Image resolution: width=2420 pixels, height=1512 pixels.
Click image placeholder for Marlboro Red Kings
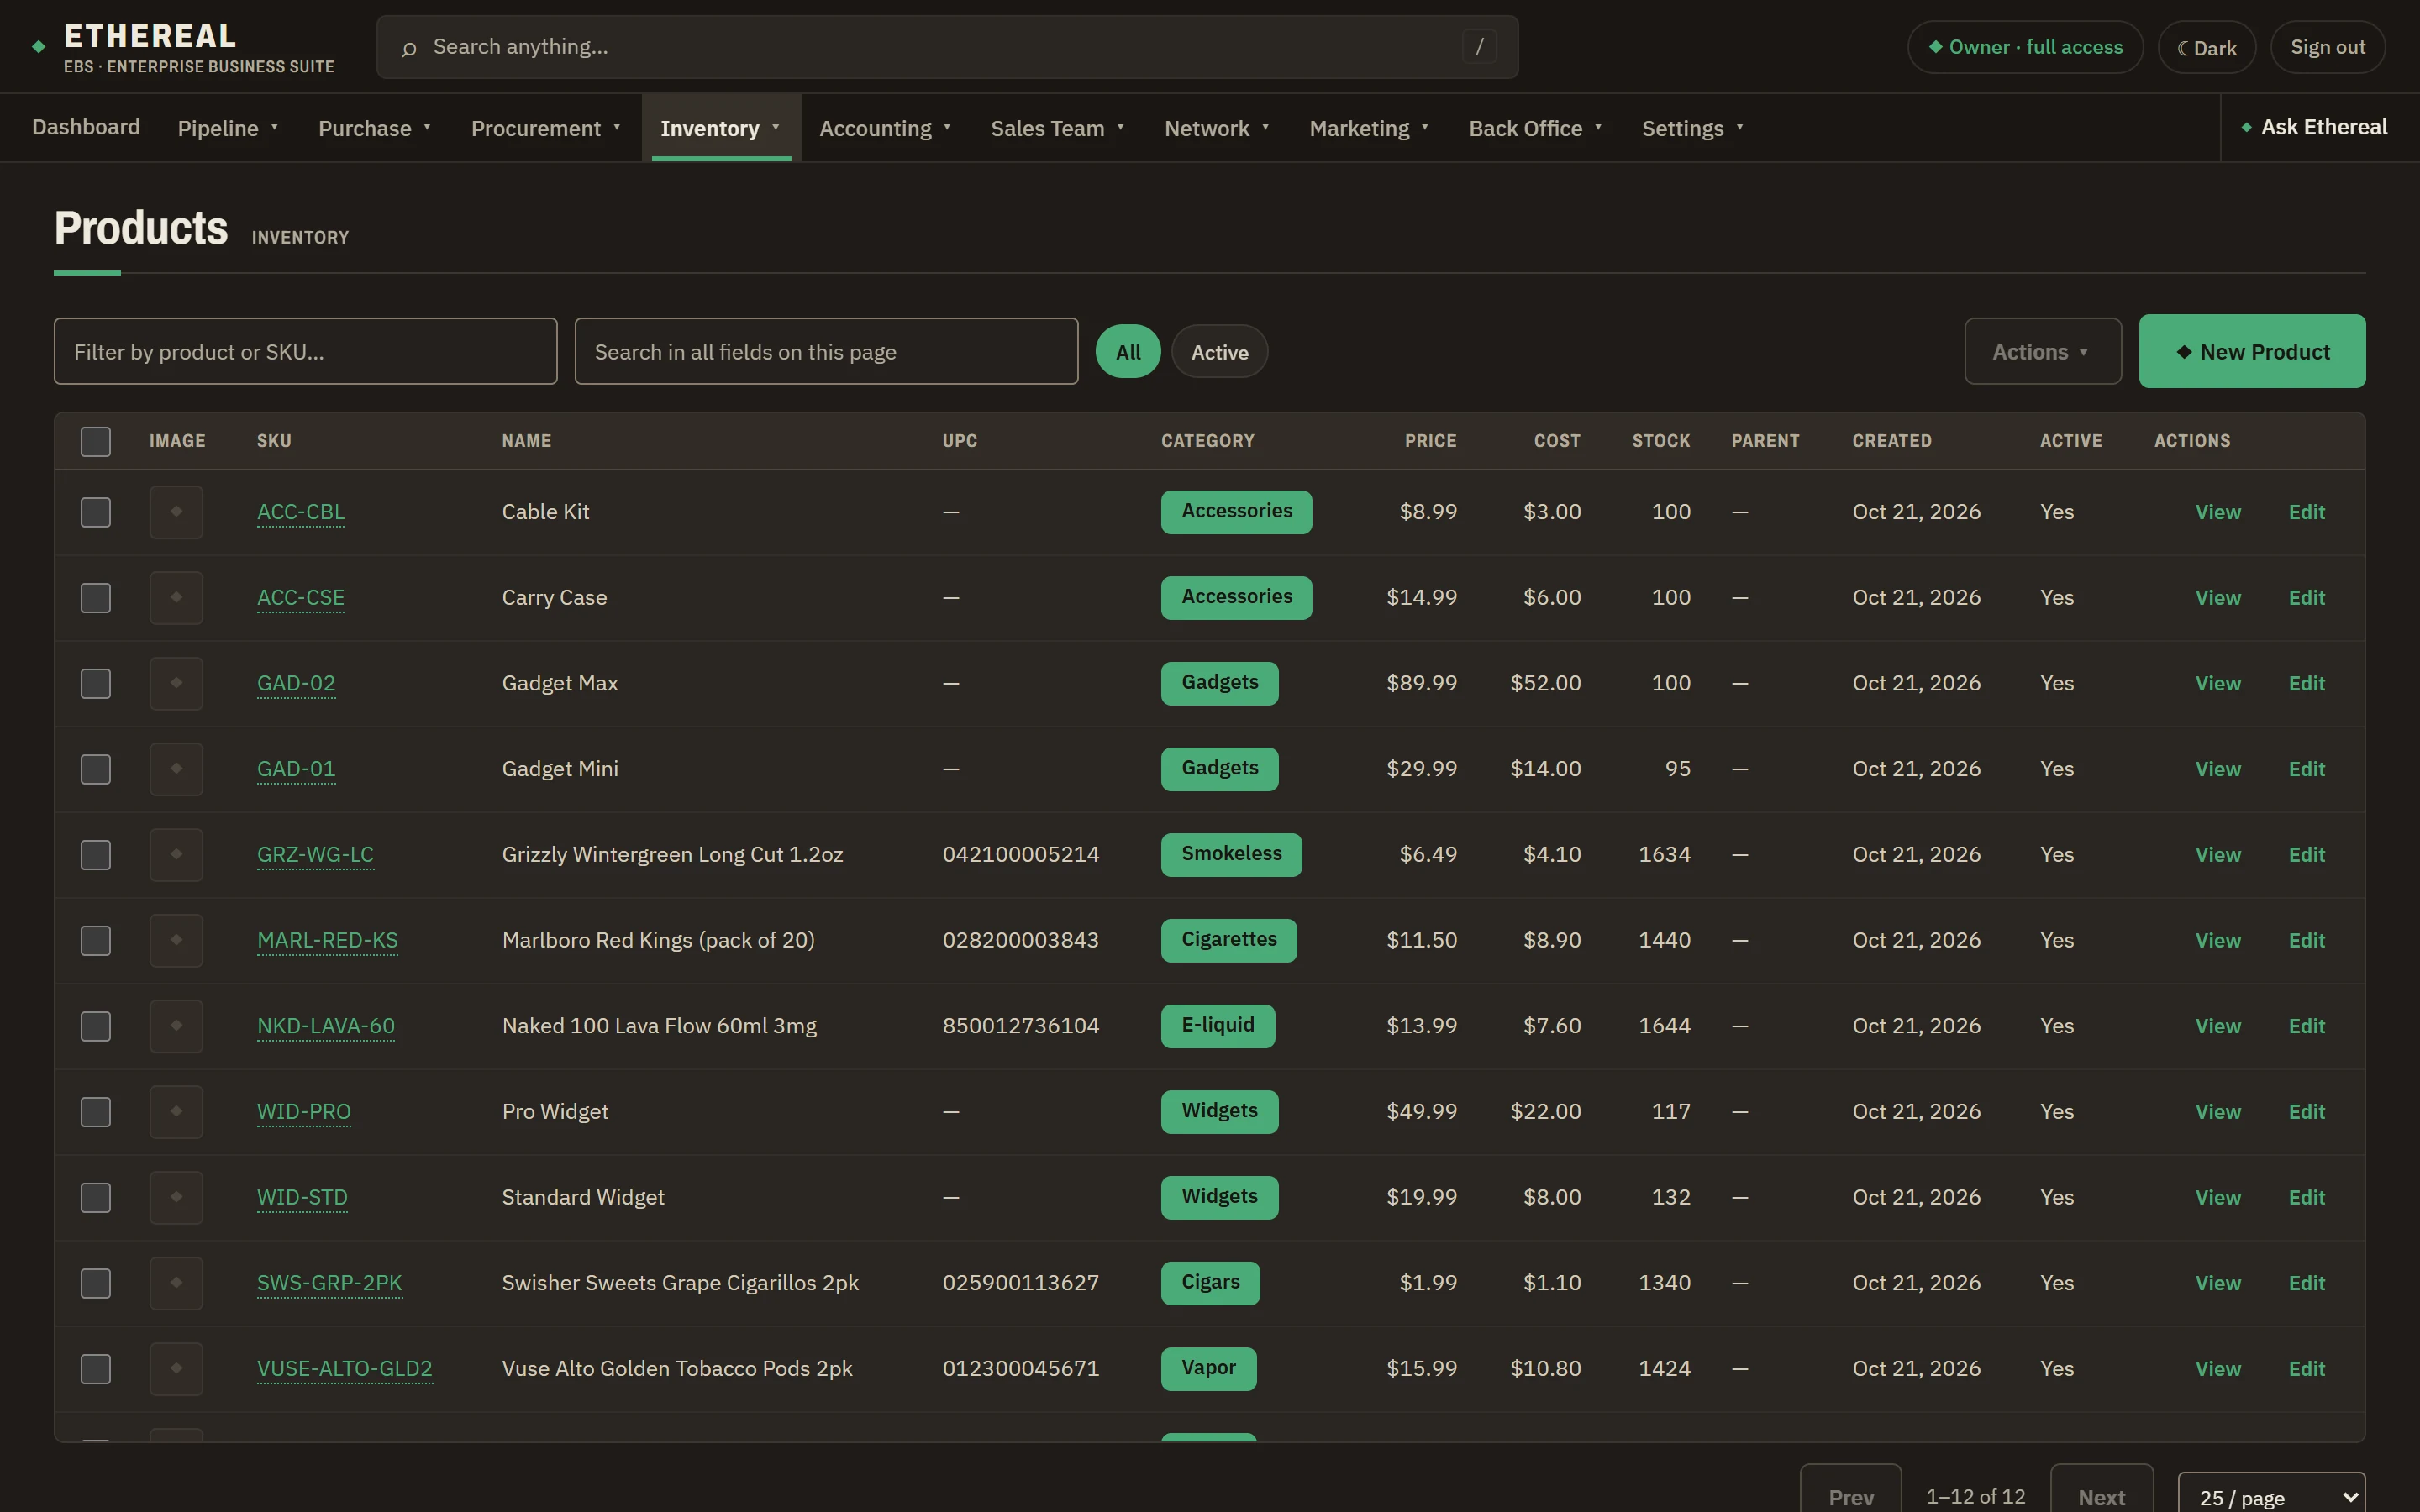tap(176, 941)
